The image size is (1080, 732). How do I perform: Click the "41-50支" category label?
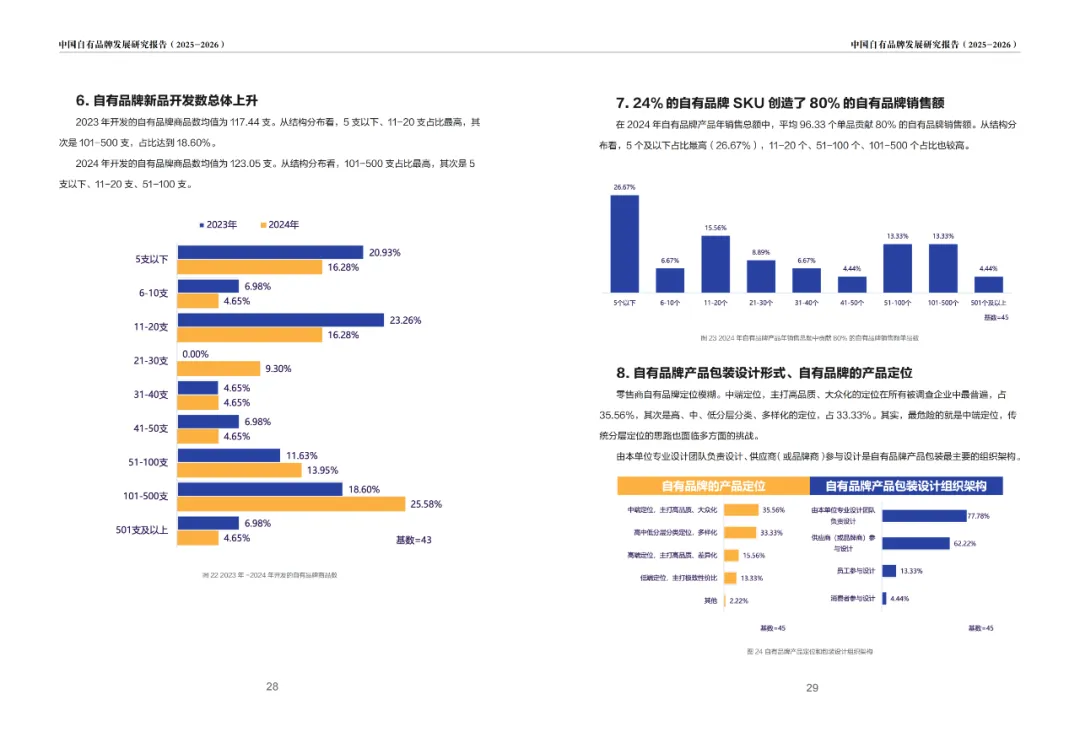pyautogui.click(x=151, y=428)
